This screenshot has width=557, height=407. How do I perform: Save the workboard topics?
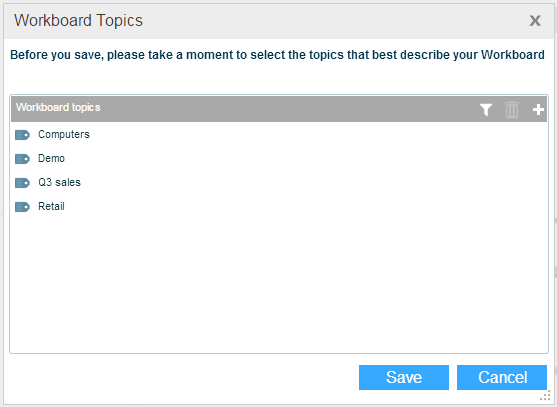(404, 377)
